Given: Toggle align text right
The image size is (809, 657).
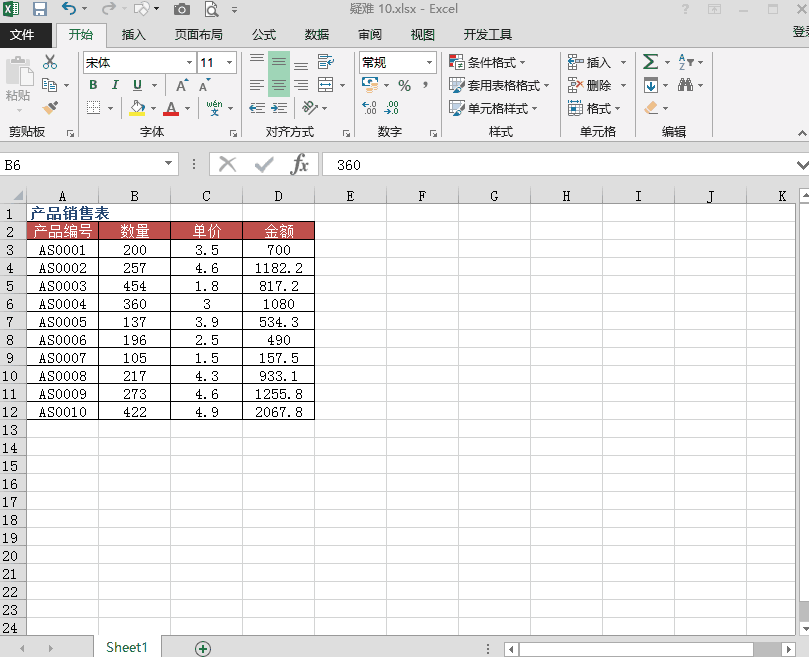Looking at the screenshot, I should click(301, 85).
